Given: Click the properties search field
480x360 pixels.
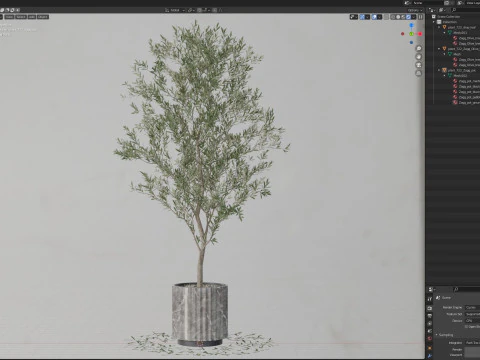Looking at the screenshot, I should tap(467, 289).
